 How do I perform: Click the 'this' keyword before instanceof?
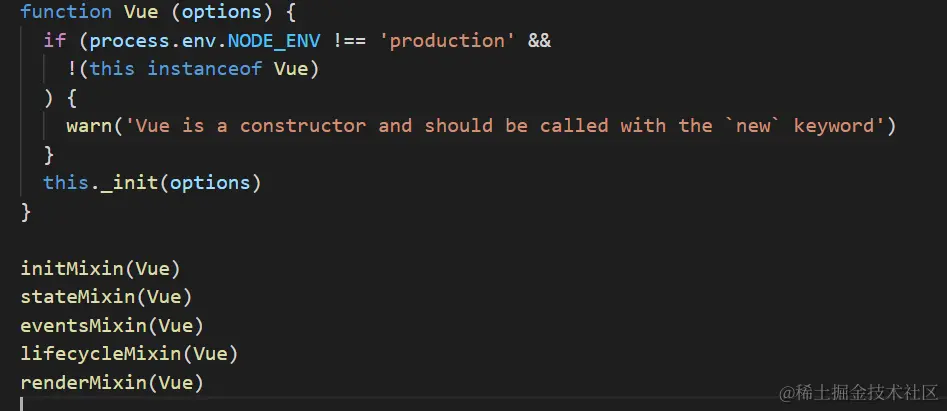click(112, 69)
